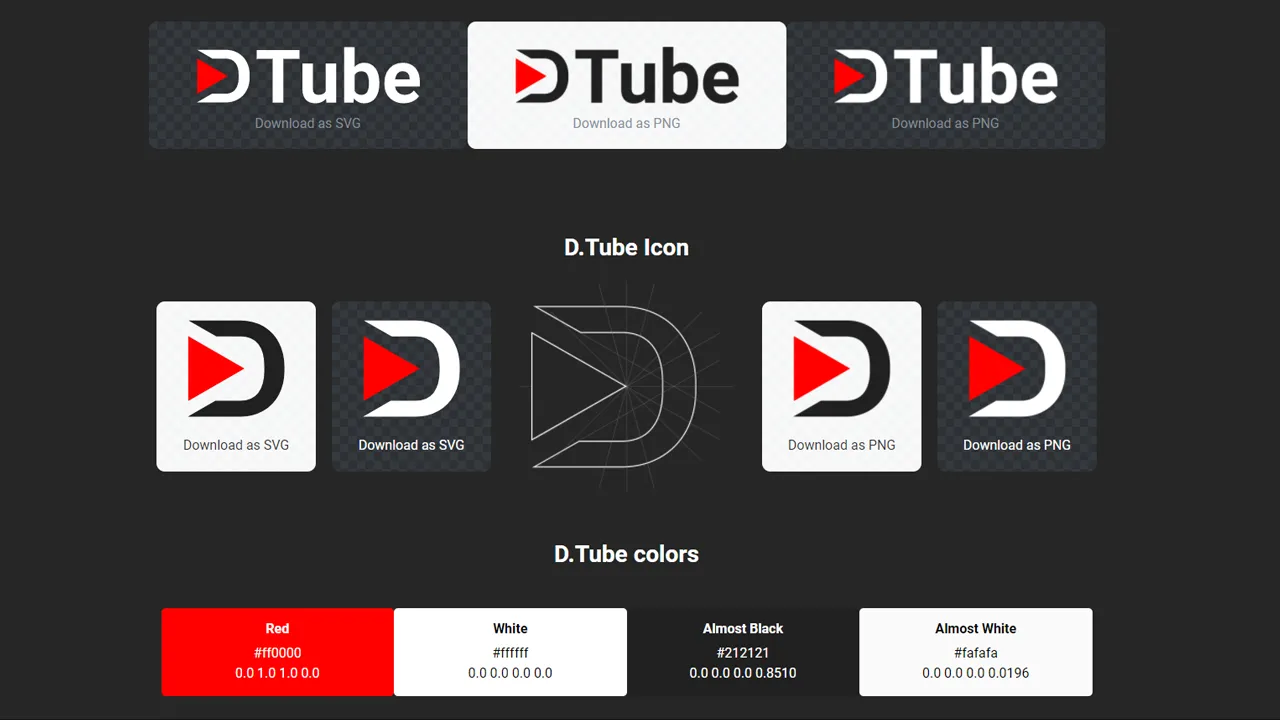Download the dark-background full logo as PNG
The height and width of the screenshot is (720, 1280).
pyautogui.click(x=946, y=123)
